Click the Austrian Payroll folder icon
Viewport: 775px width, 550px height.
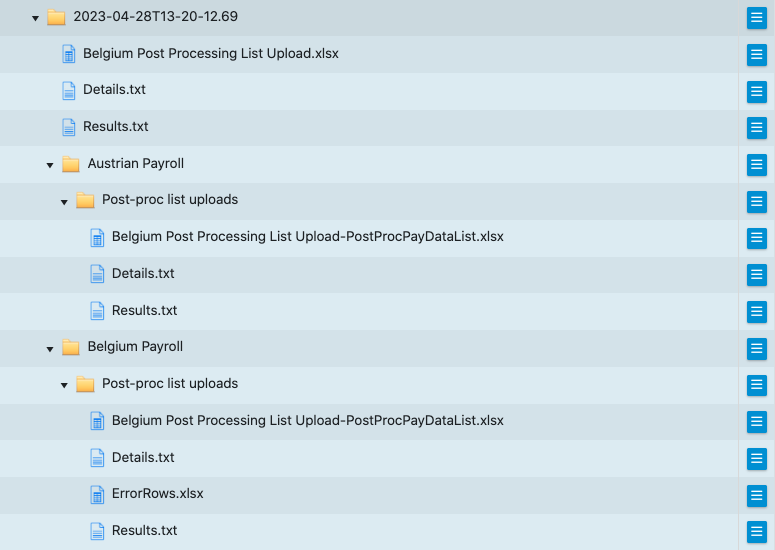point(71,164)
